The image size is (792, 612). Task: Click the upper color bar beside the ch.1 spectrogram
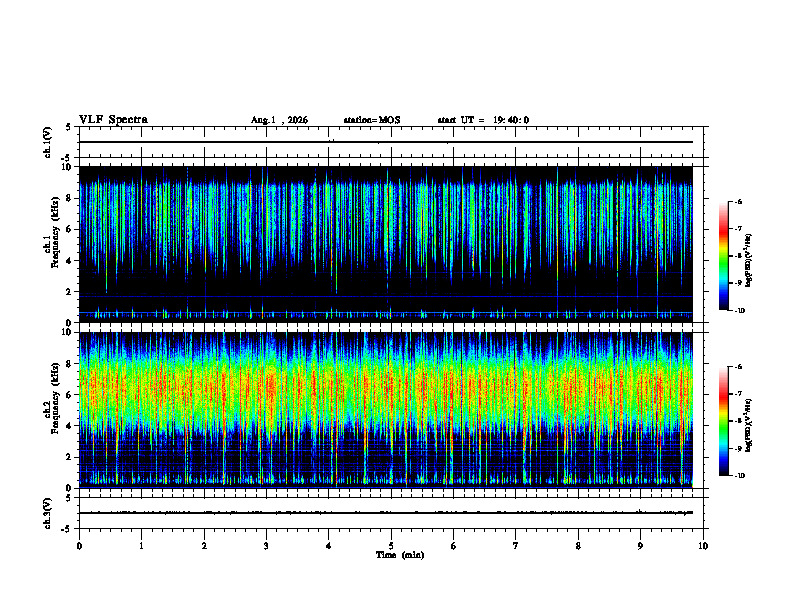click(x=723, y=256)
